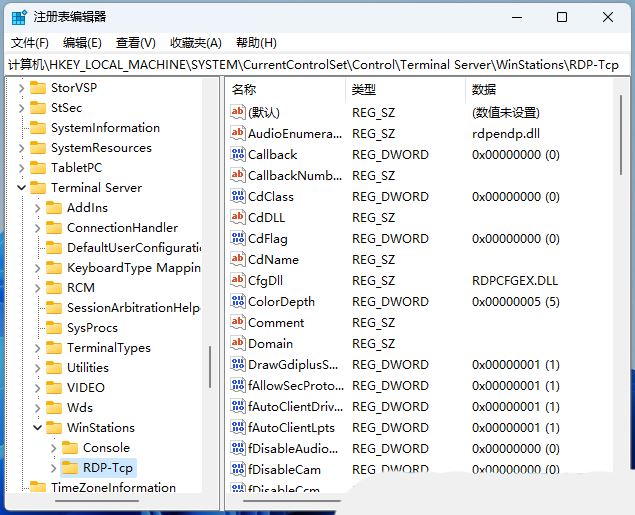Click the string icon of the (默认) value
The height and width of the screenshot is (515, 635).
pos(238,112)
